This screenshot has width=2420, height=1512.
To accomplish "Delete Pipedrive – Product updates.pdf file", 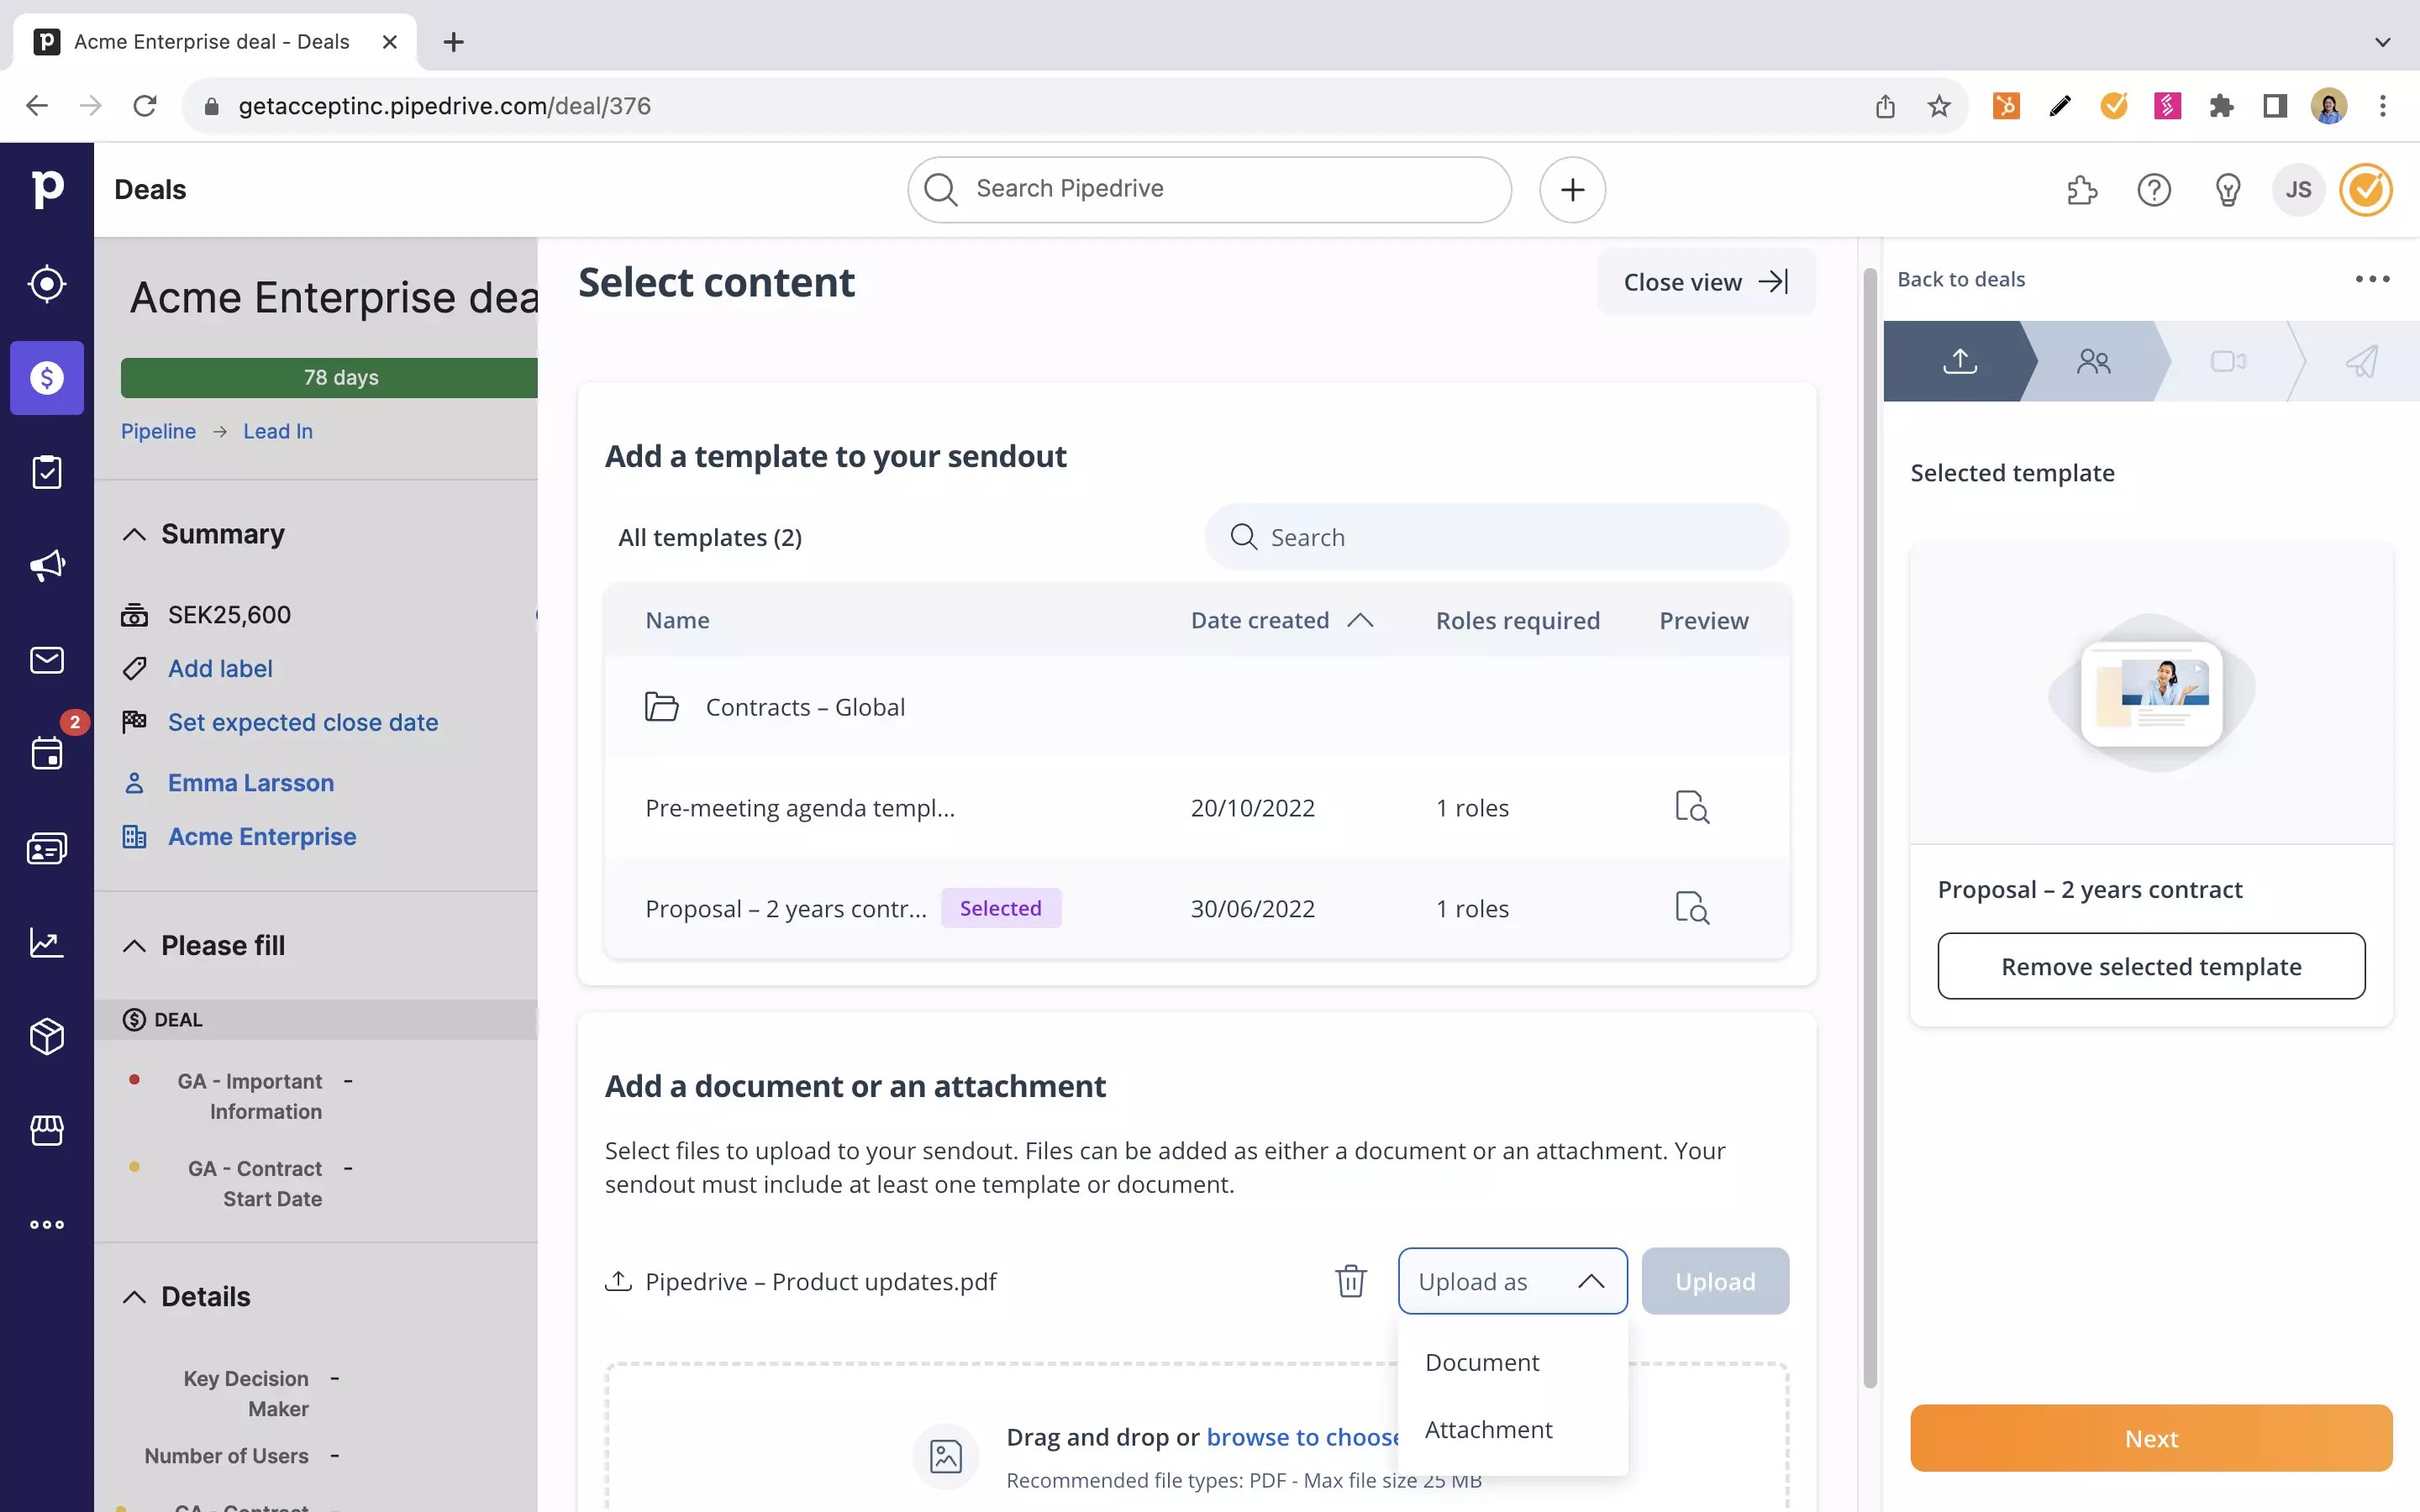I will [1350, 1281].
